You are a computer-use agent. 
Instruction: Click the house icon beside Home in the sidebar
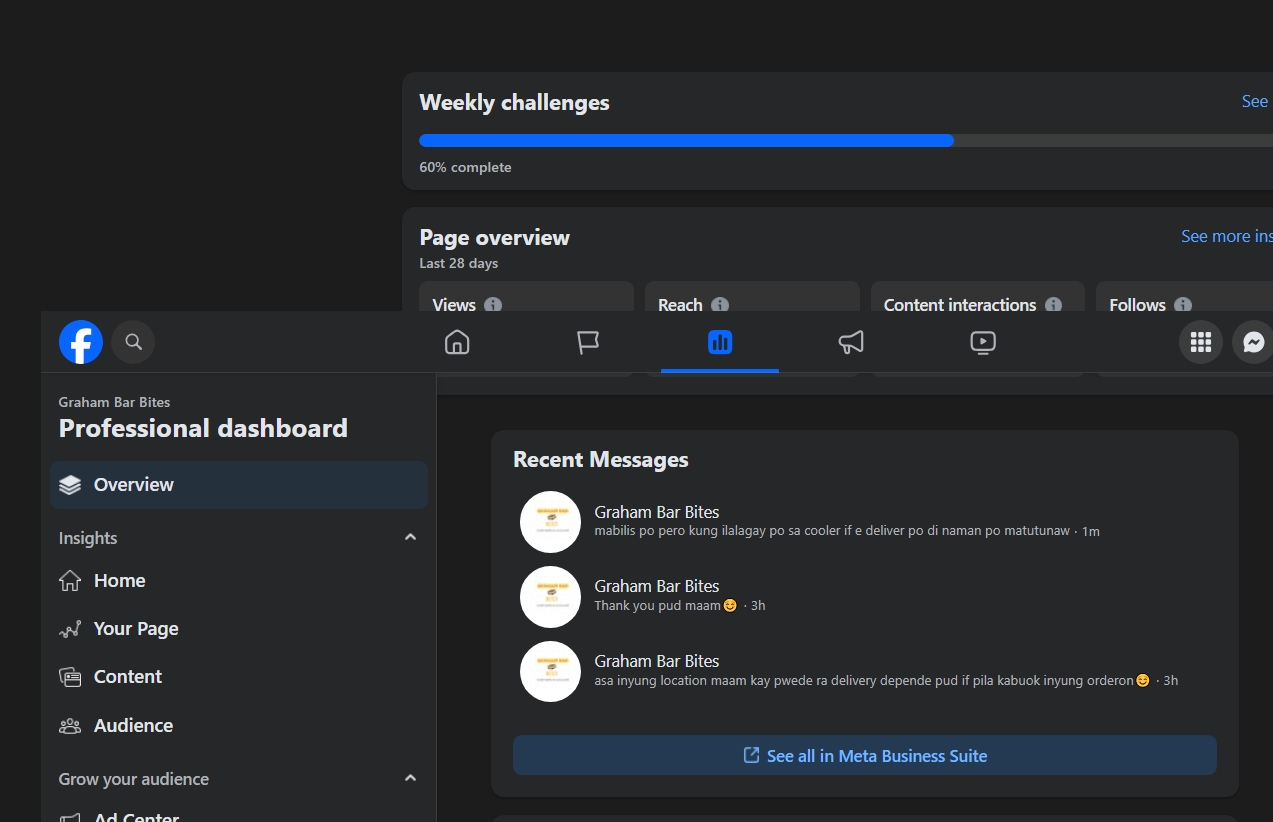(70, 581)
